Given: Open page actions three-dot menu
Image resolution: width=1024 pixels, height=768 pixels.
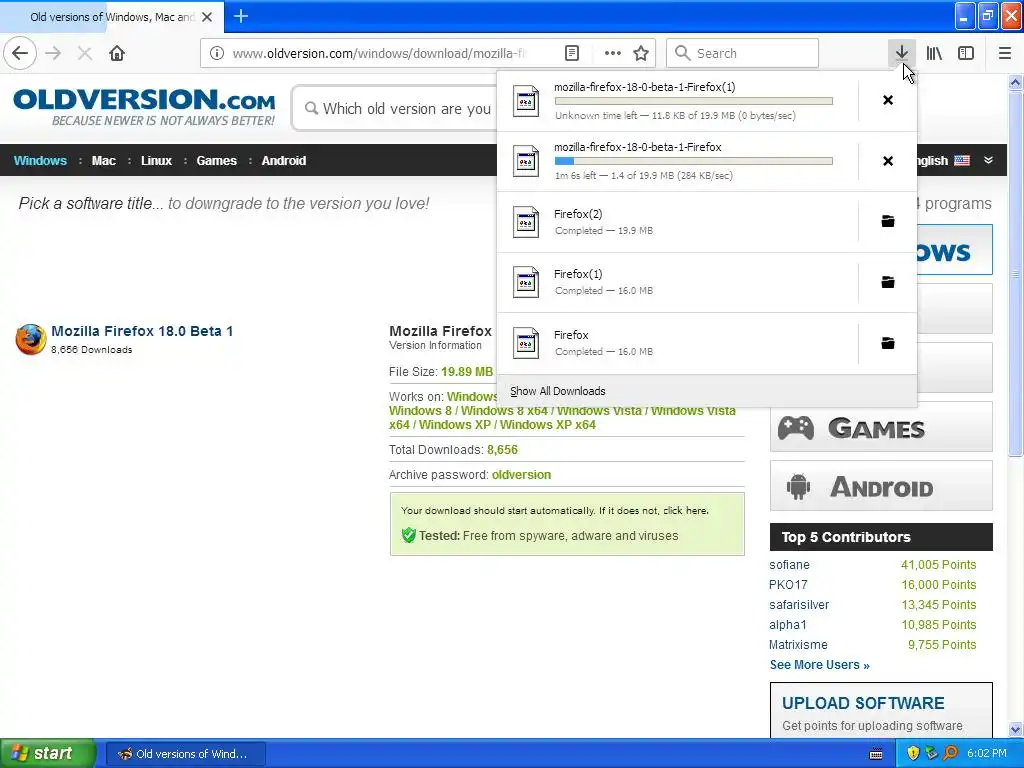Looking at the screenshot, I should tap(612, 53).
